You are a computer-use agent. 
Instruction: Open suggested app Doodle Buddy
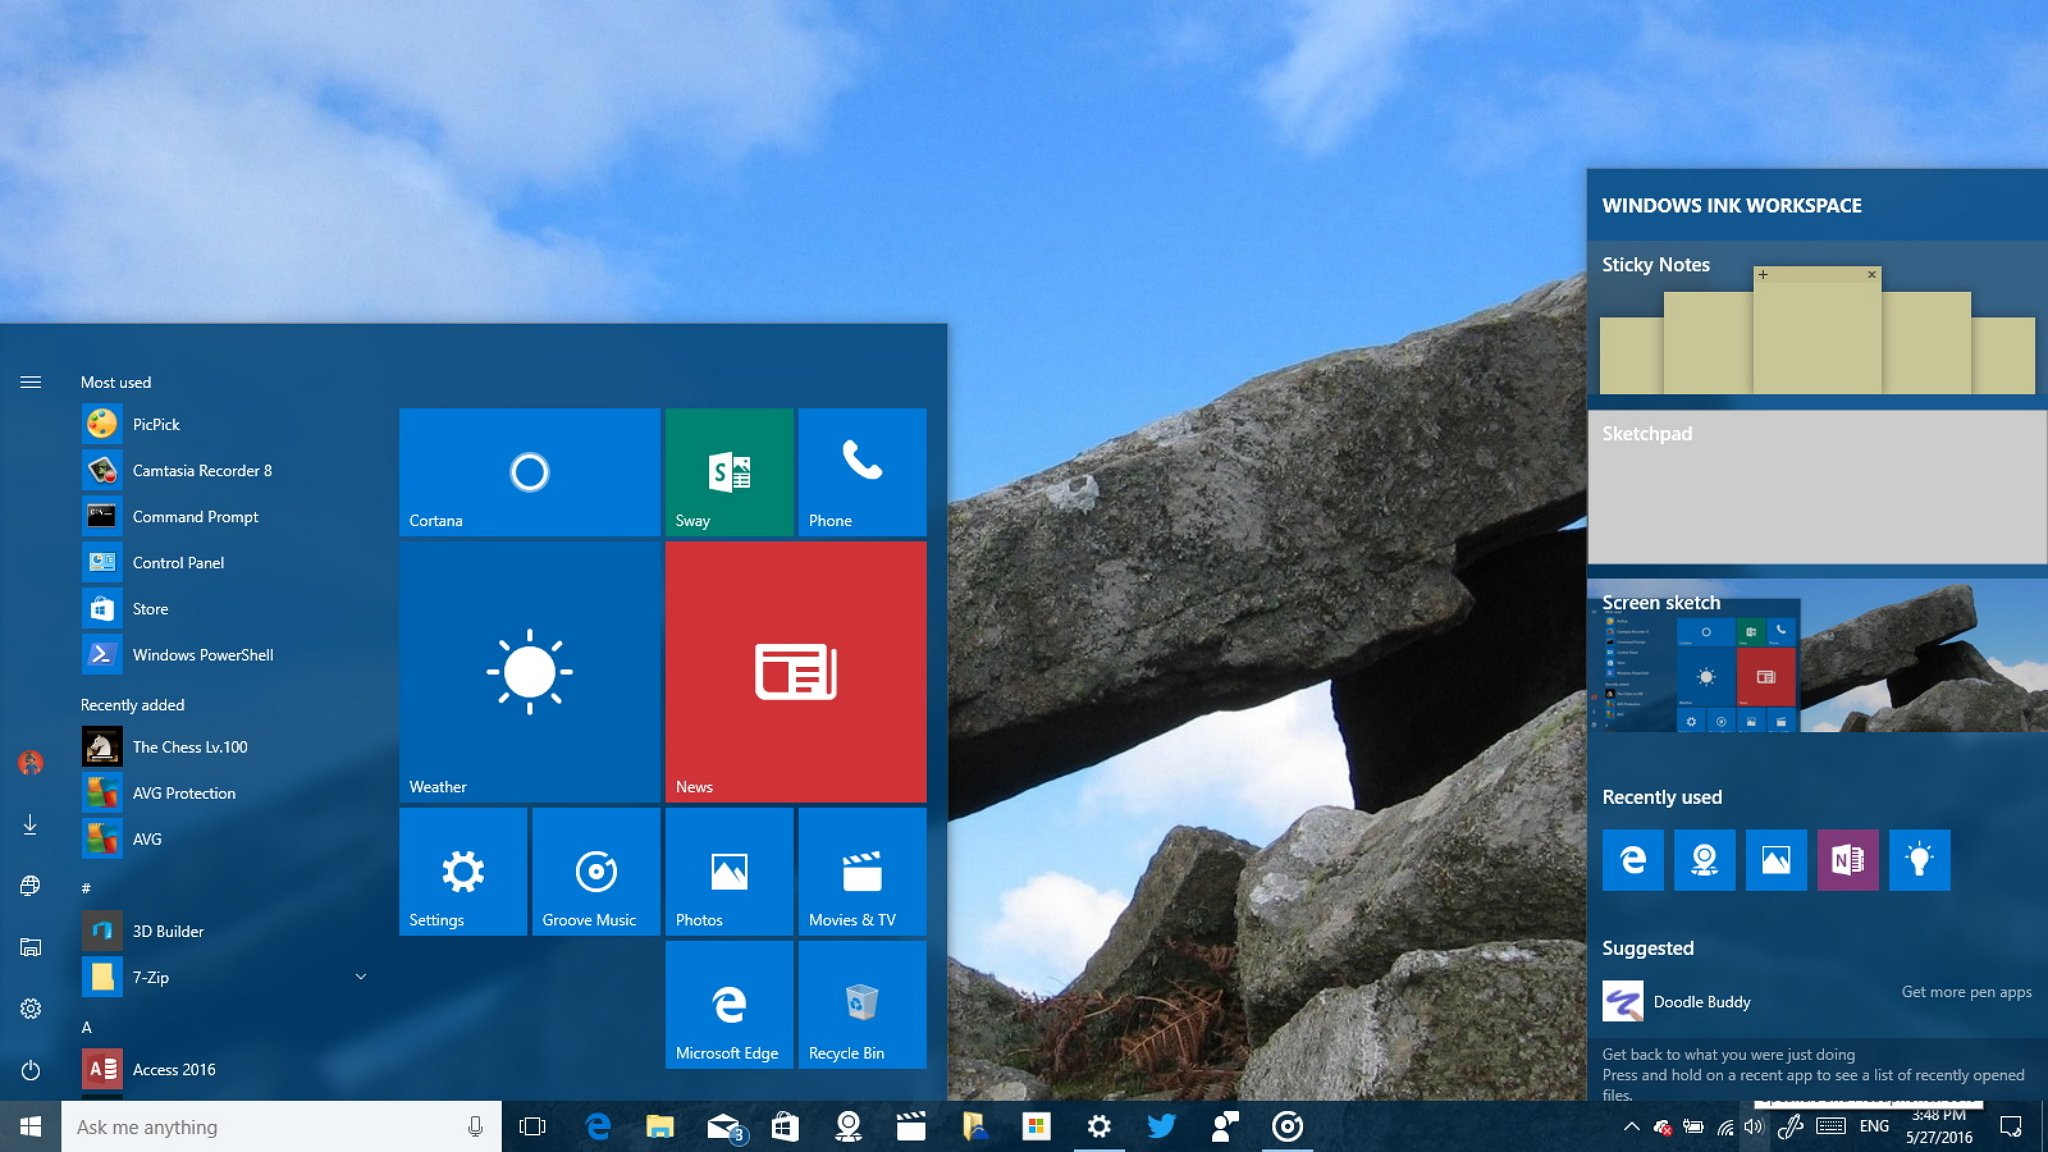click(x=1677, y=1001)
